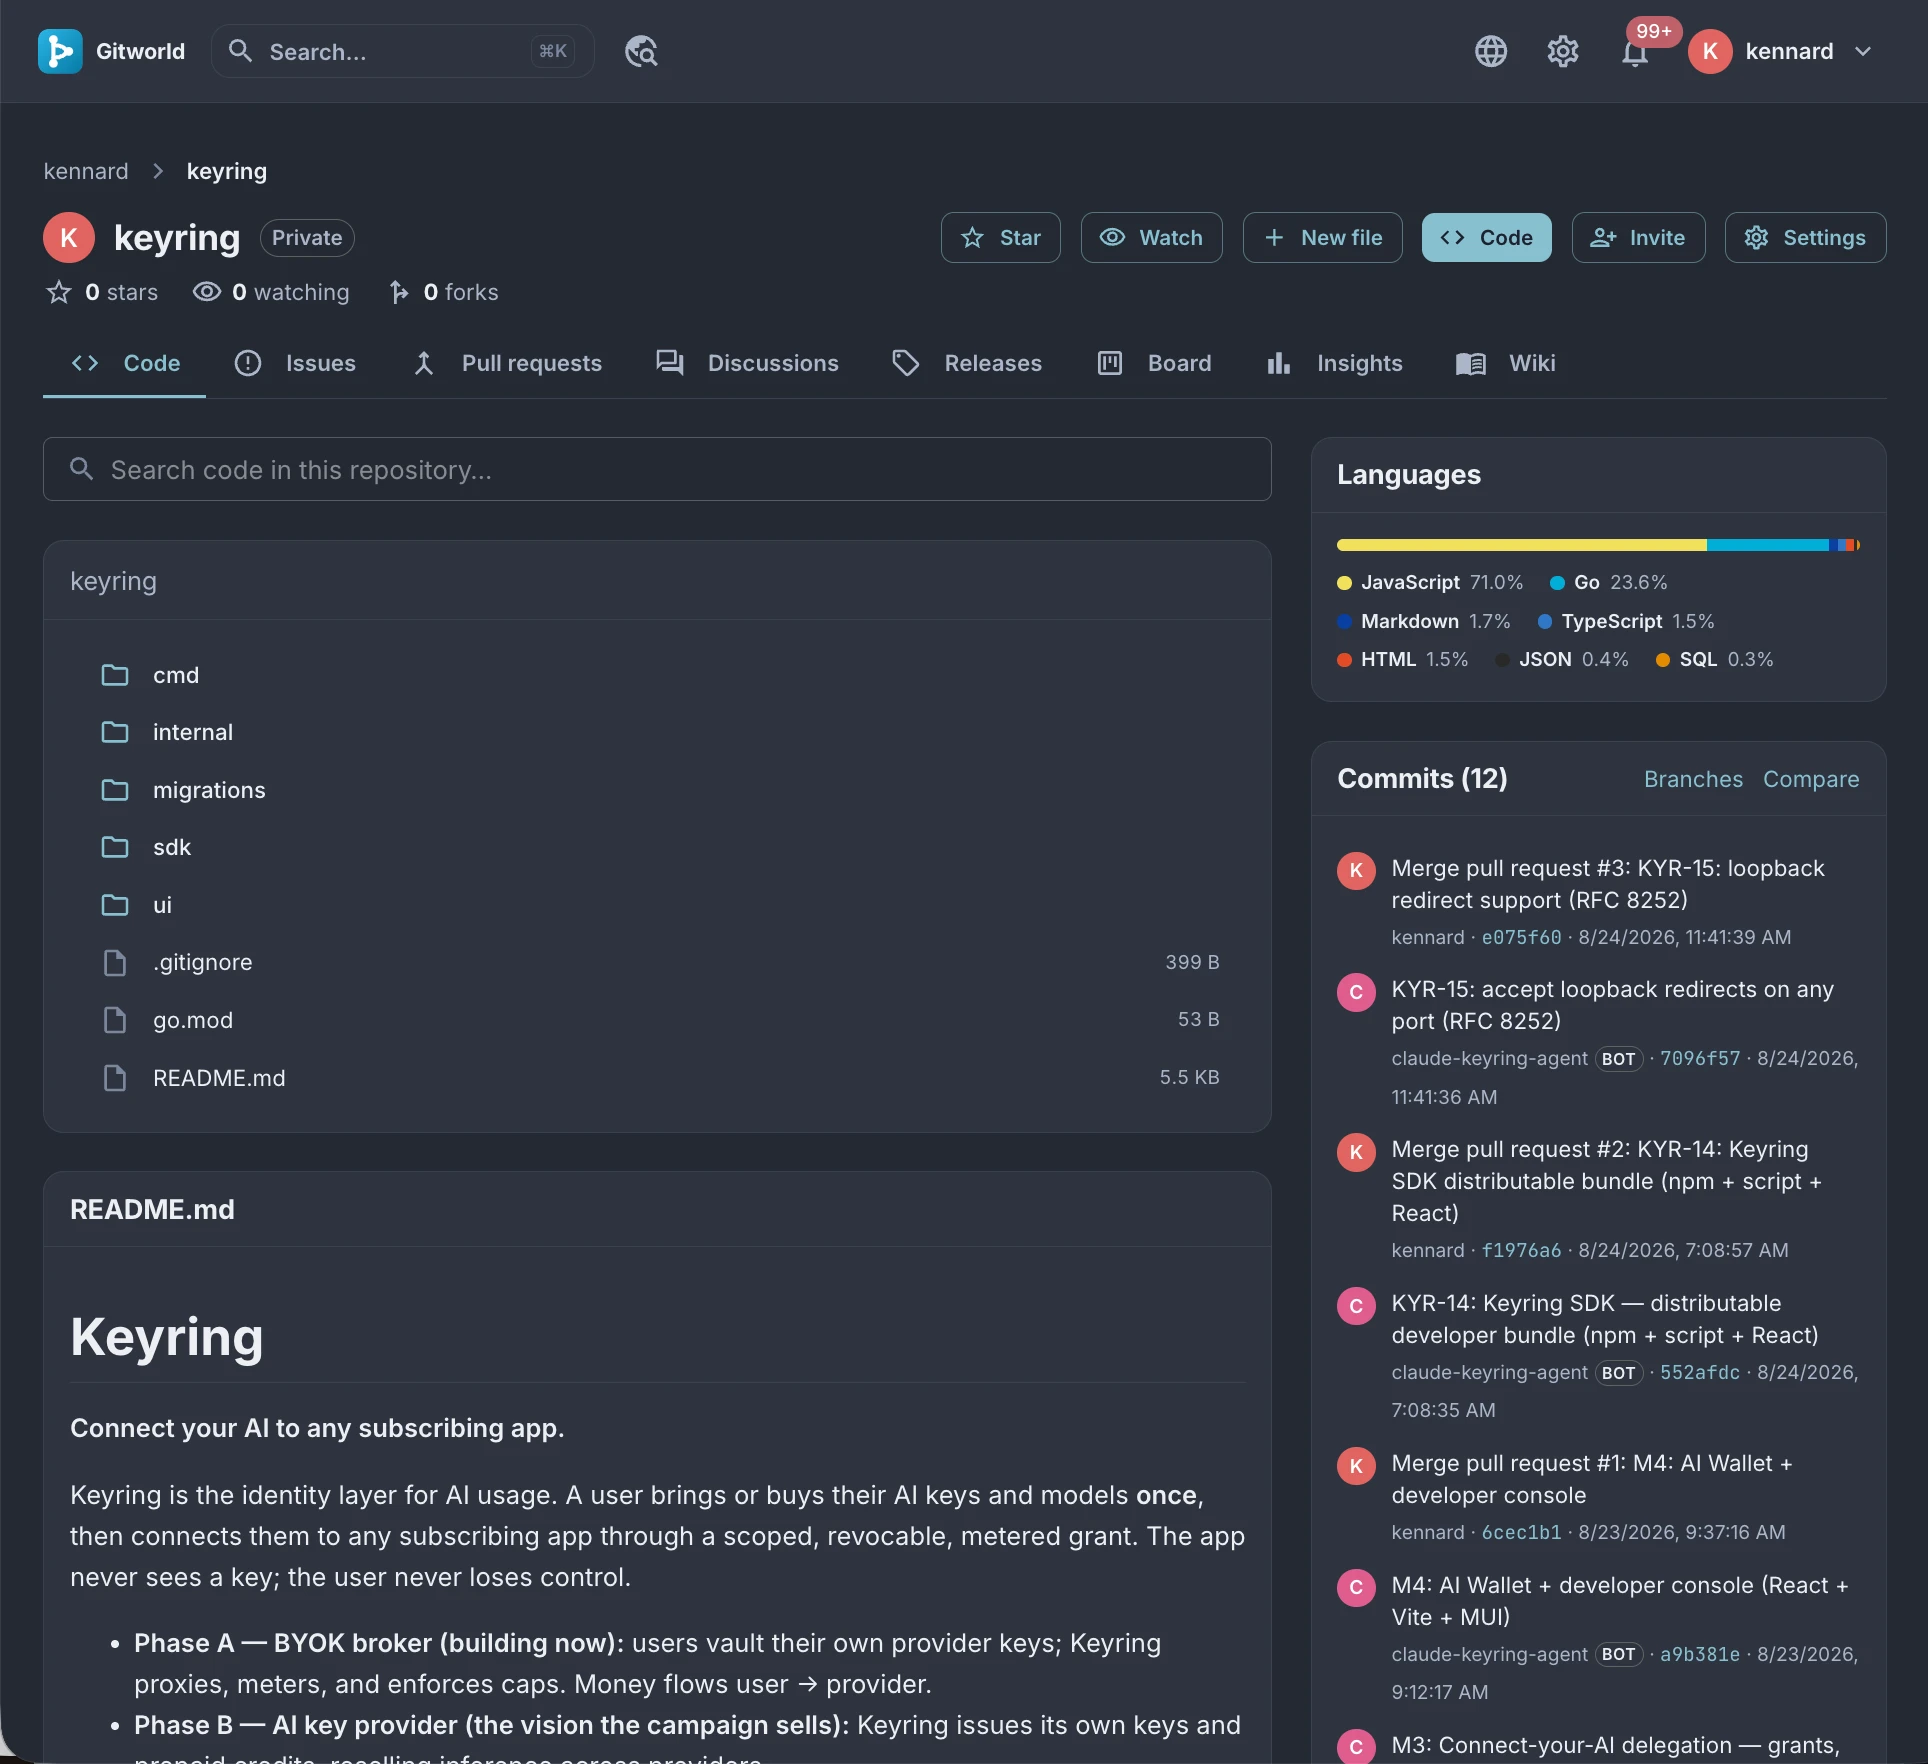The width and height of the screenshot is (1928, 1764).
Task: Open the Releases tab
Action: point(966,363)
